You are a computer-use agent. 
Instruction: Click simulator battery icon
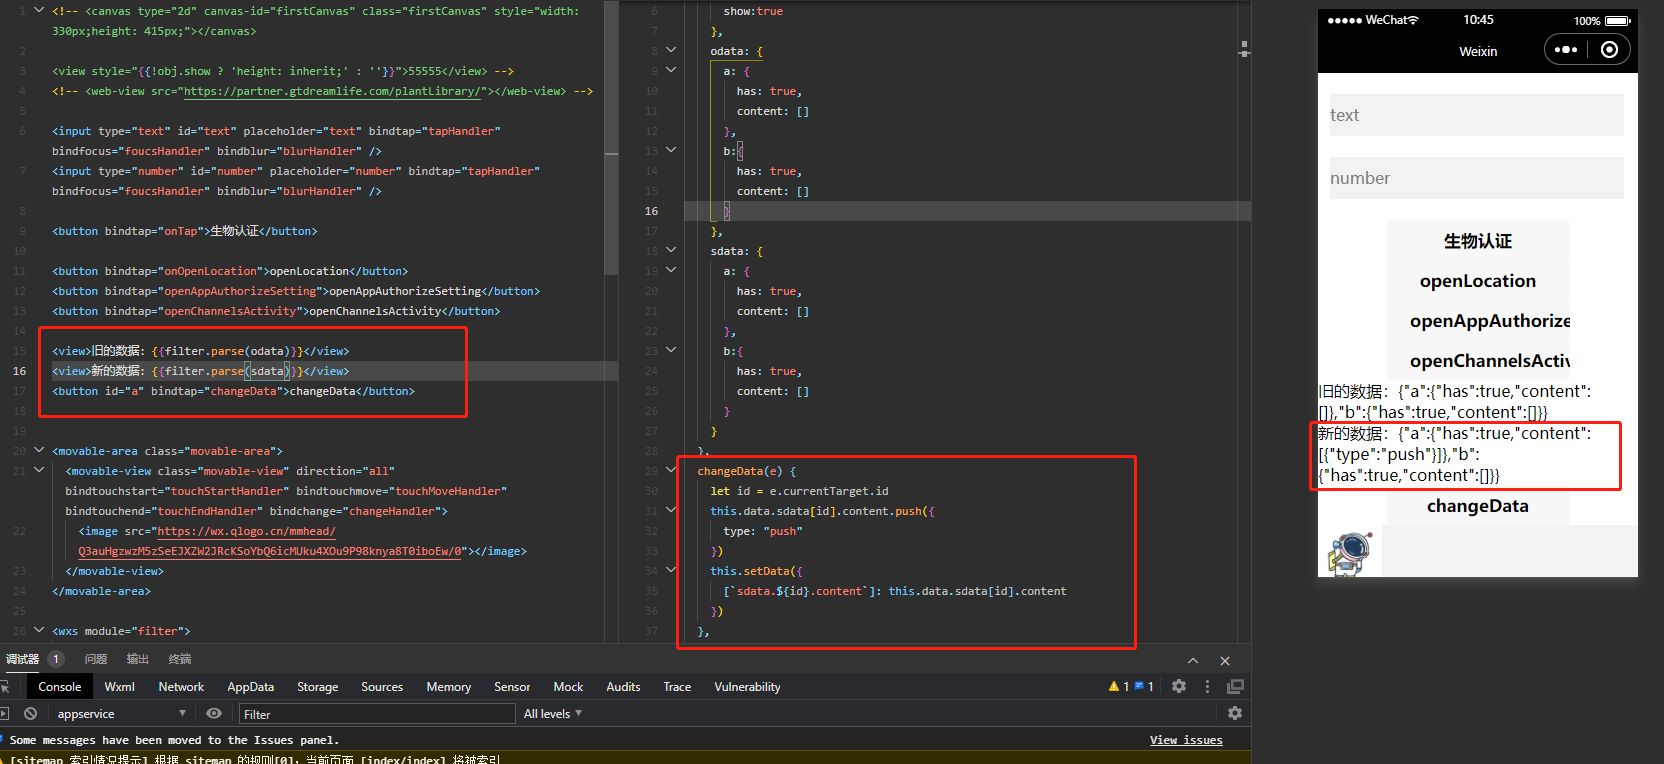pos(1618,21)
